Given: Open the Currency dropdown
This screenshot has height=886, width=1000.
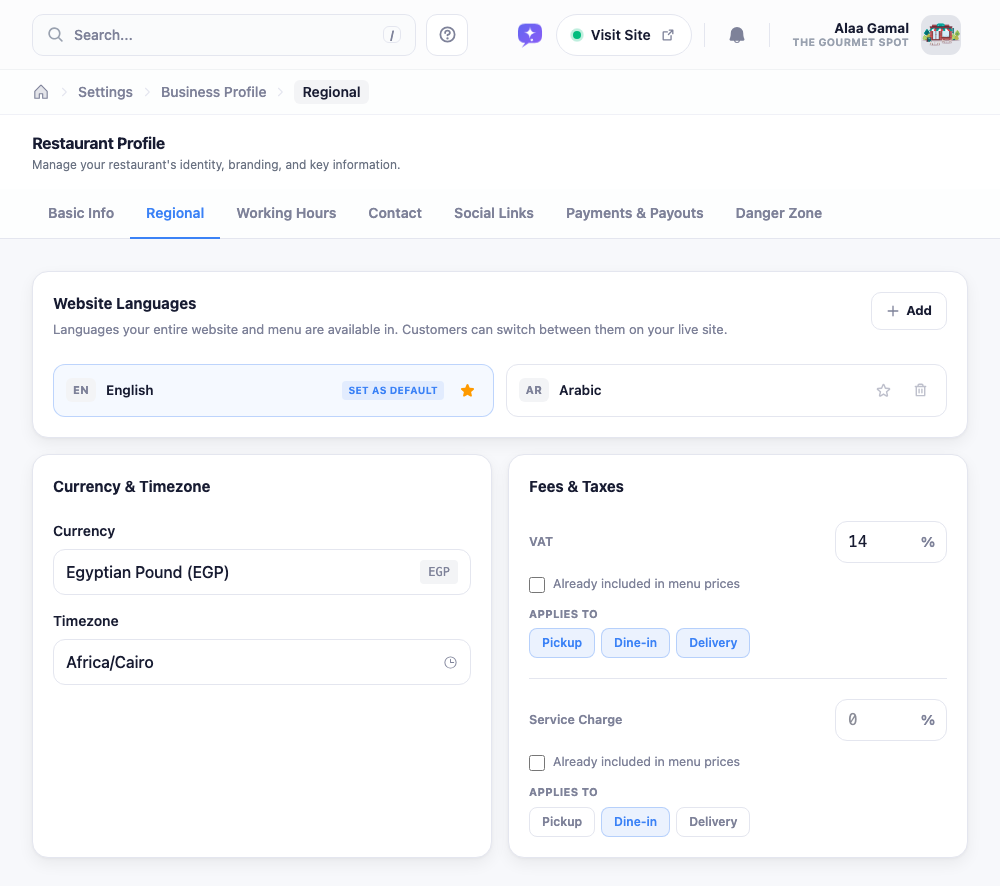Looking at the screenshot, I should 261,572.
